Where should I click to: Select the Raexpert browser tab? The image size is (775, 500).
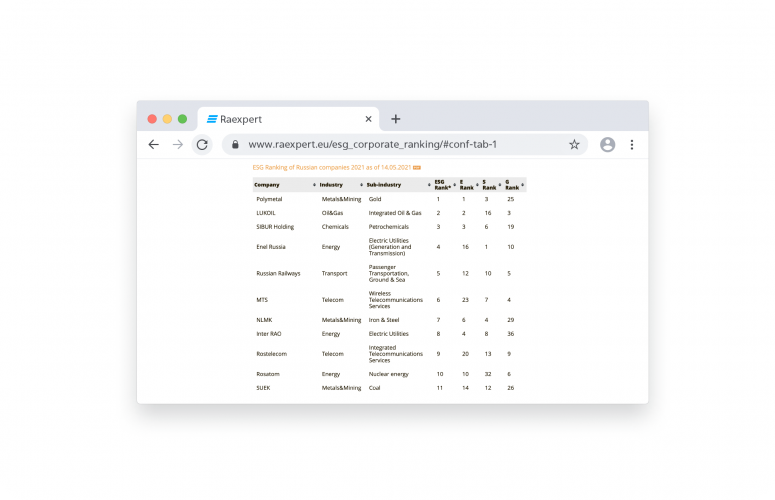pyautogui.click(x=289, y=119)
